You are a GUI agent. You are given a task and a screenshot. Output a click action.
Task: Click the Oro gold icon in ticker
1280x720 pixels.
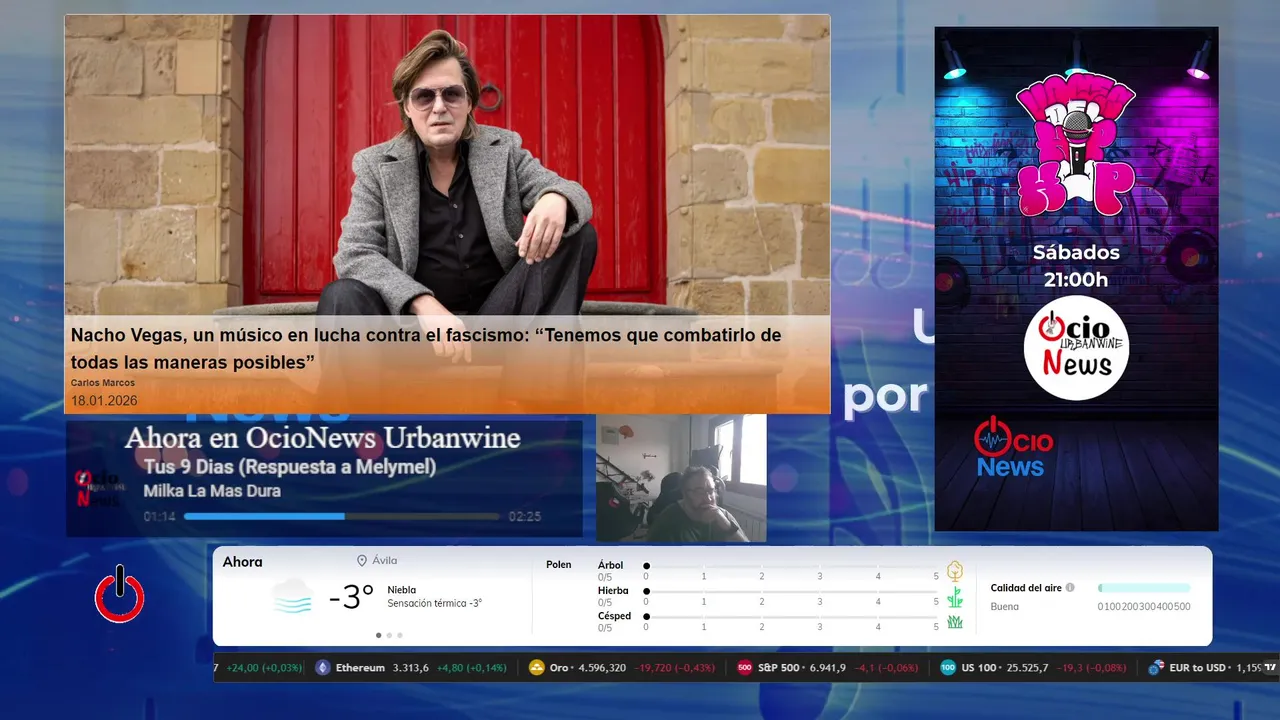click(x=537, y=668)
